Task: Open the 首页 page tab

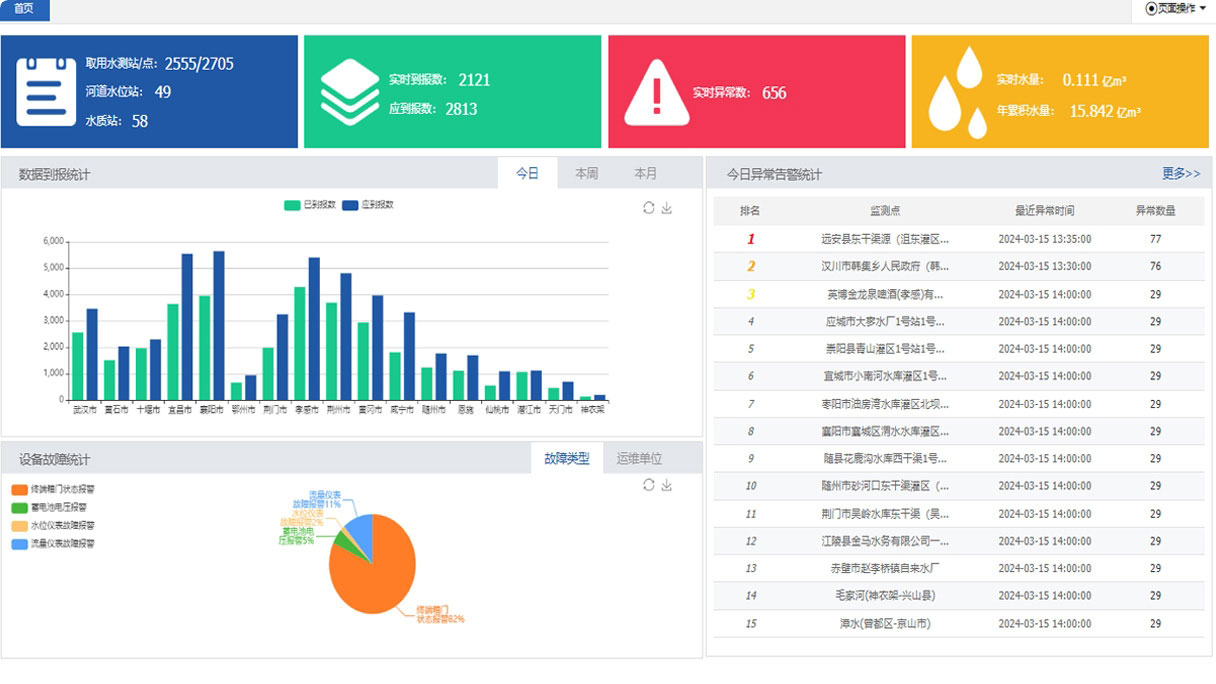Action: point(23,9)
